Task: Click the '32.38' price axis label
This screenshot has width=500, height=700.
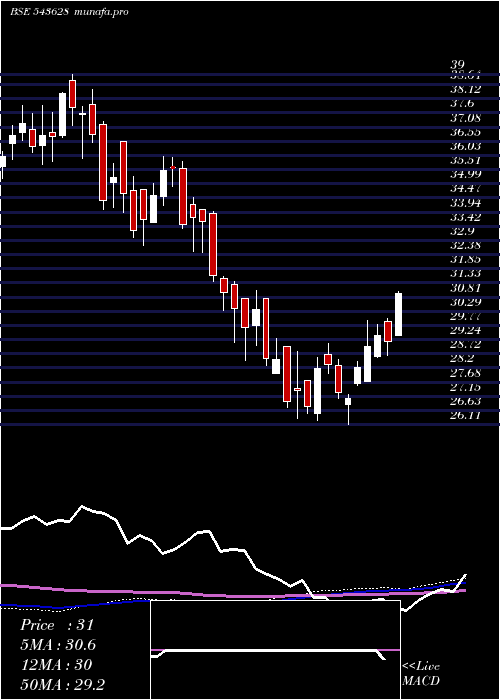Action: [466, 246]
